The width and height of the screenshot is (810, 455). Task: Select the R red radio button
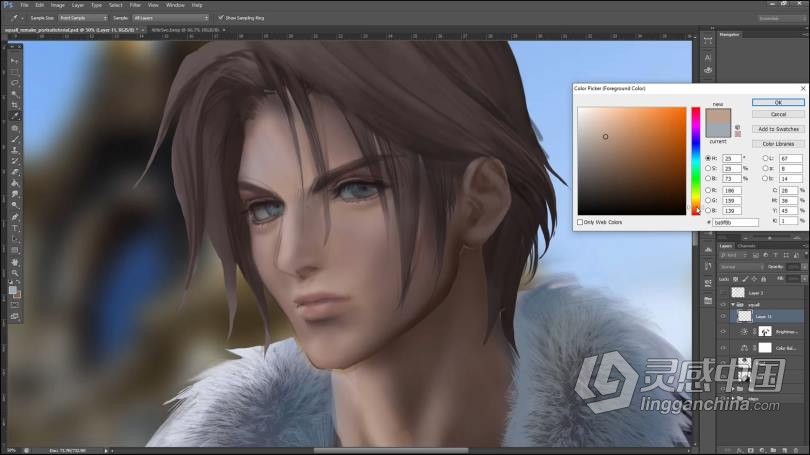pos(708,190)
